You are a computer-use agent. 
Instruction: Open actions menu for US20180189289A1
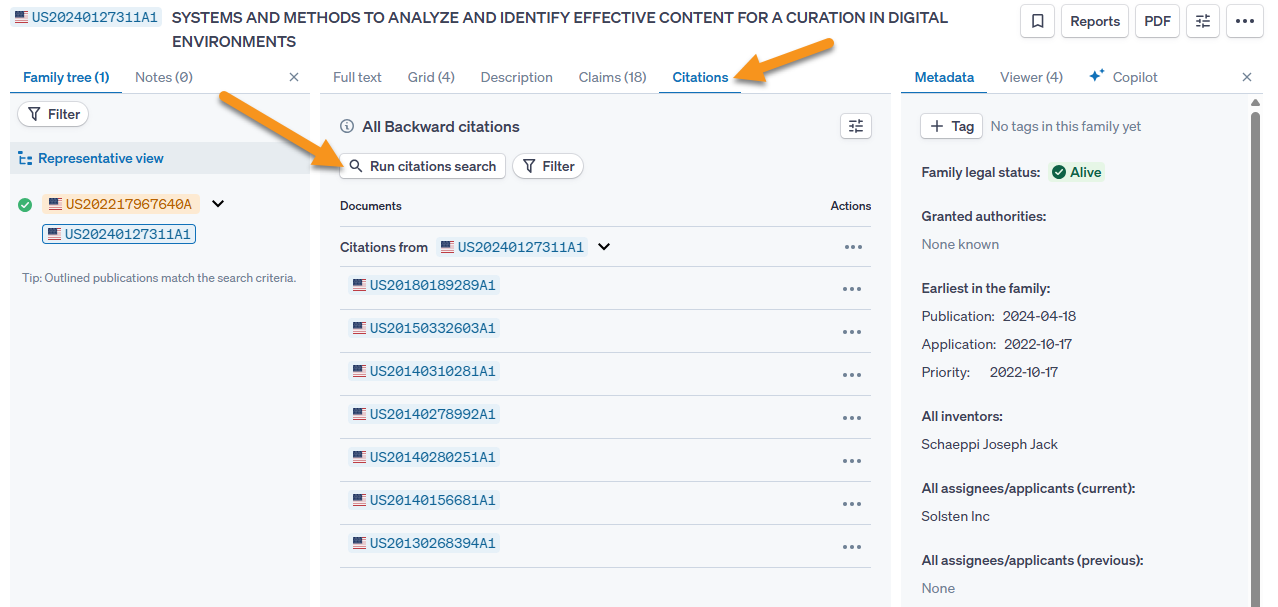click(851, 289)
